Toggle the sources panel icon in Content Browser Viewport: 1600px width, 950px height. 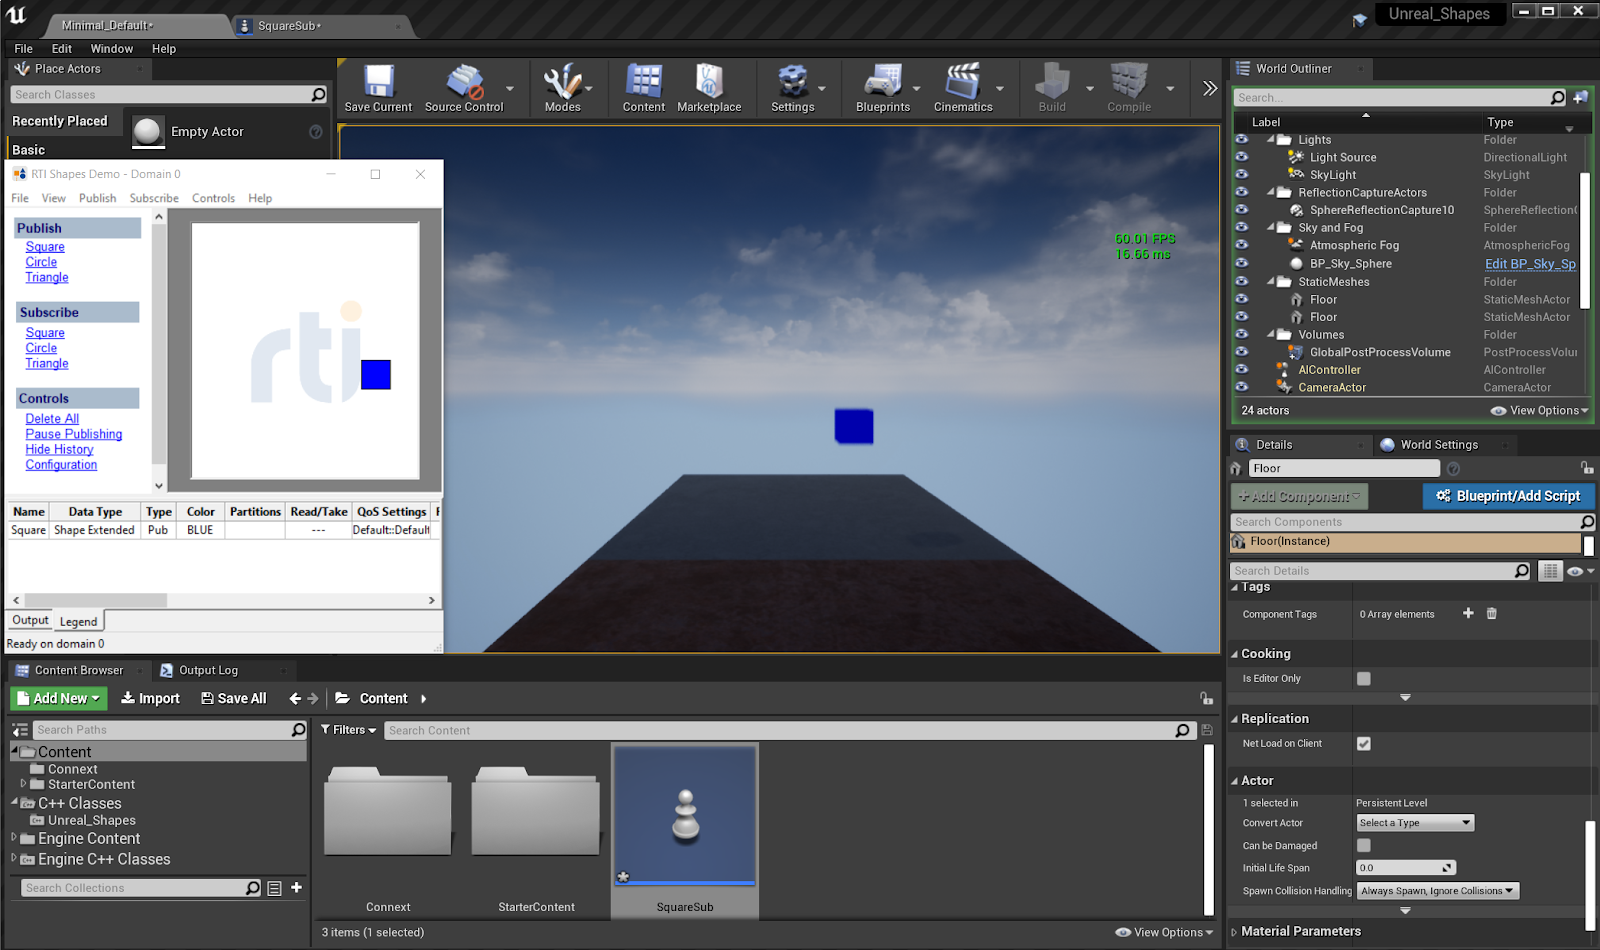(x=20, y=730)
